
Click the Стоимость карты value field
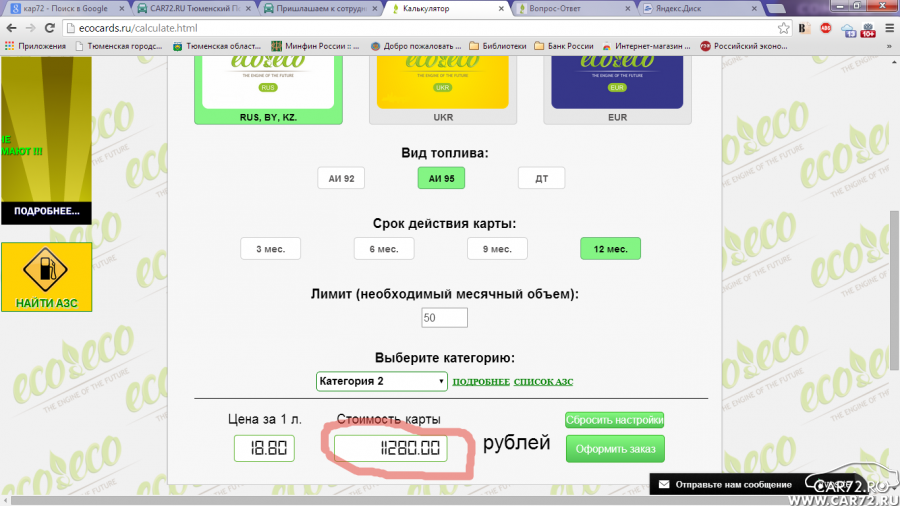(390, 448)
